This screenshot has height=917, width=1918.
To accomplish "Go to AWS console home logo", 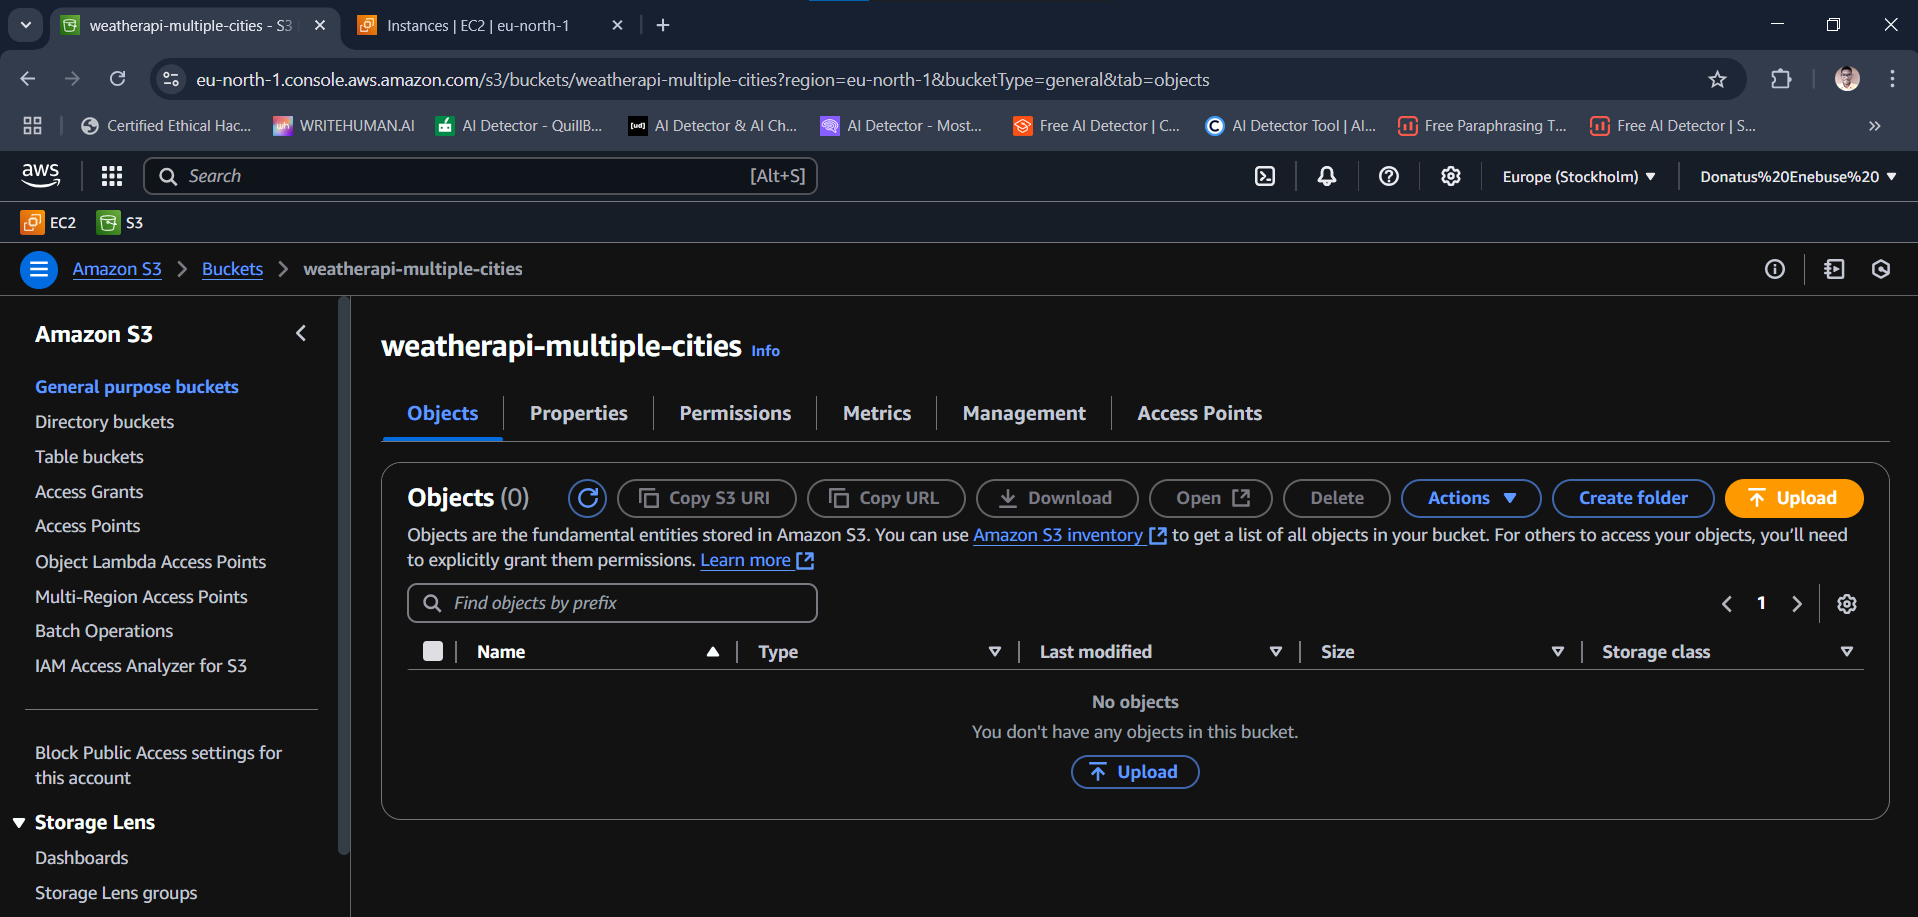I will pyautogui.click(x=41, y=176).
